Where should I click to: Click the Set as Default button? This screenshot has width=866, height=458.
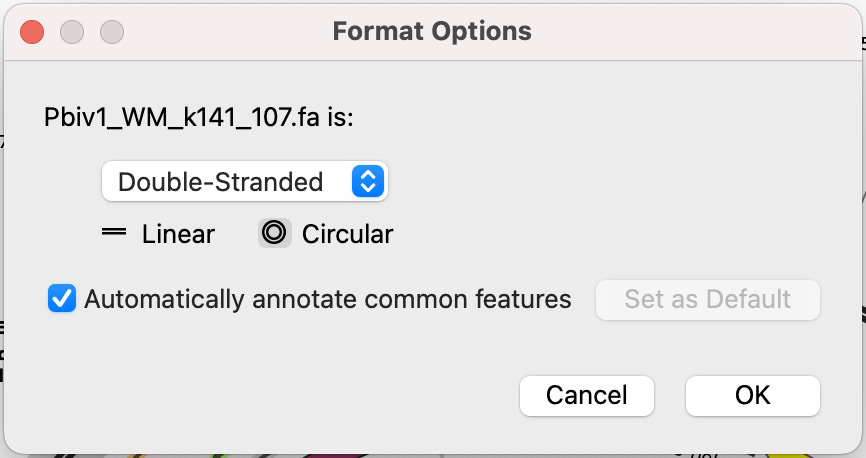click(x=707, y=299)
